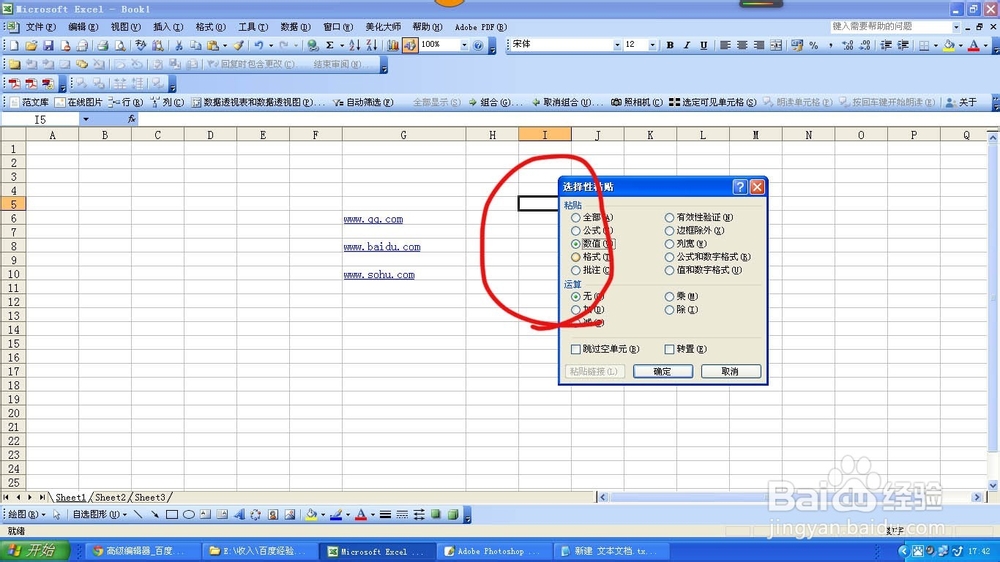Click the Copy icon
Viewport: 1000px width, 562px height.
(x=196, y=45)
